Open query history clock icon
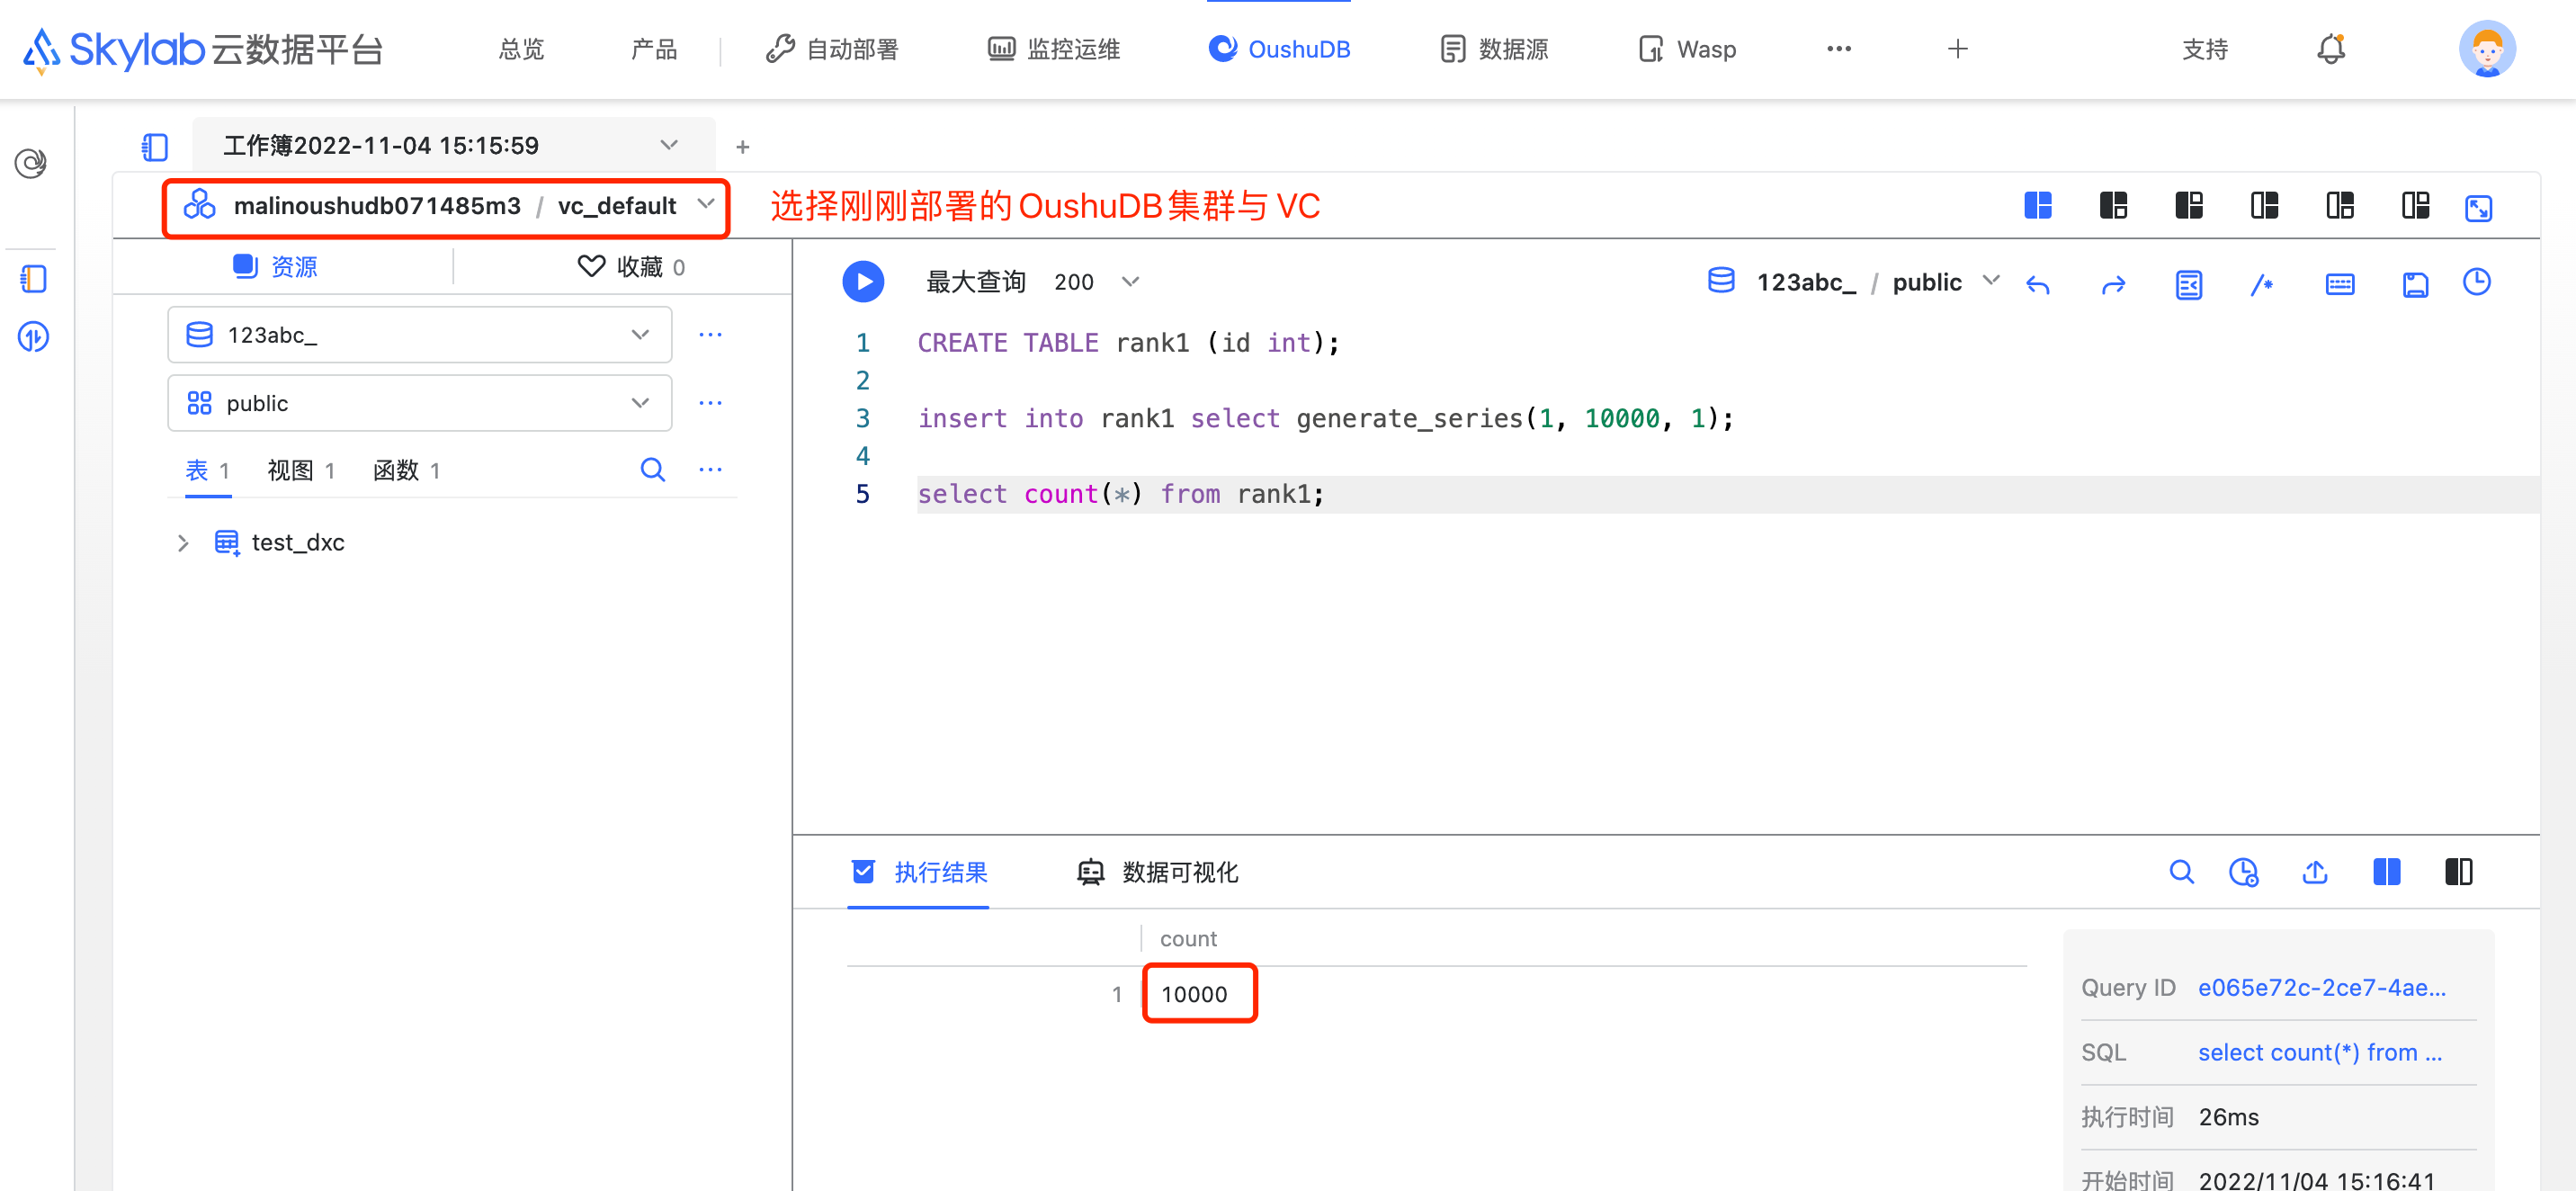Image resolution: width=2576 pixels, height=1191 pixels. pos(2476,282)
